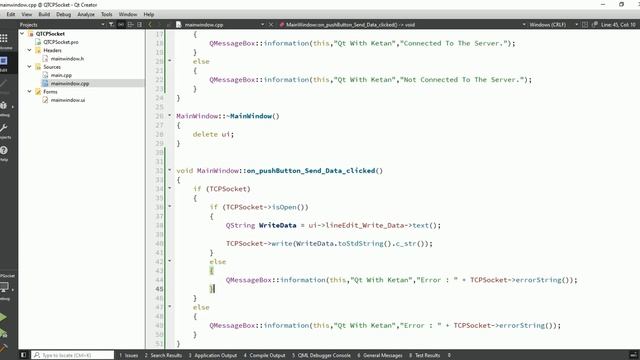Click the Line 45, Col 10 position indicator
The height and width of the screenshot is (360, 640).
[x=618, y=24]
